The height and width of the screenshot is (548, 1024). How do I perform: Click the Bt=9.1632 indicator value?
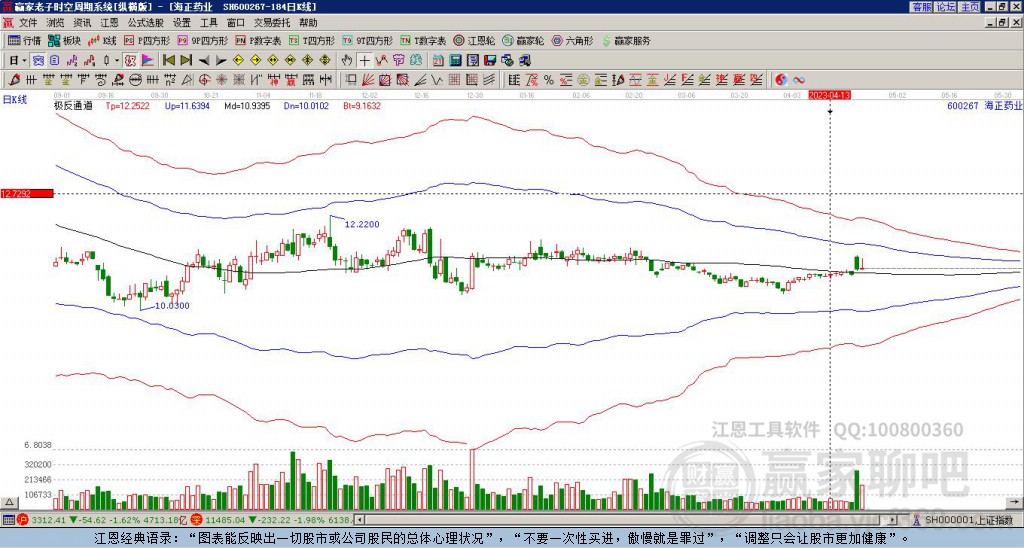pos(362,105)
